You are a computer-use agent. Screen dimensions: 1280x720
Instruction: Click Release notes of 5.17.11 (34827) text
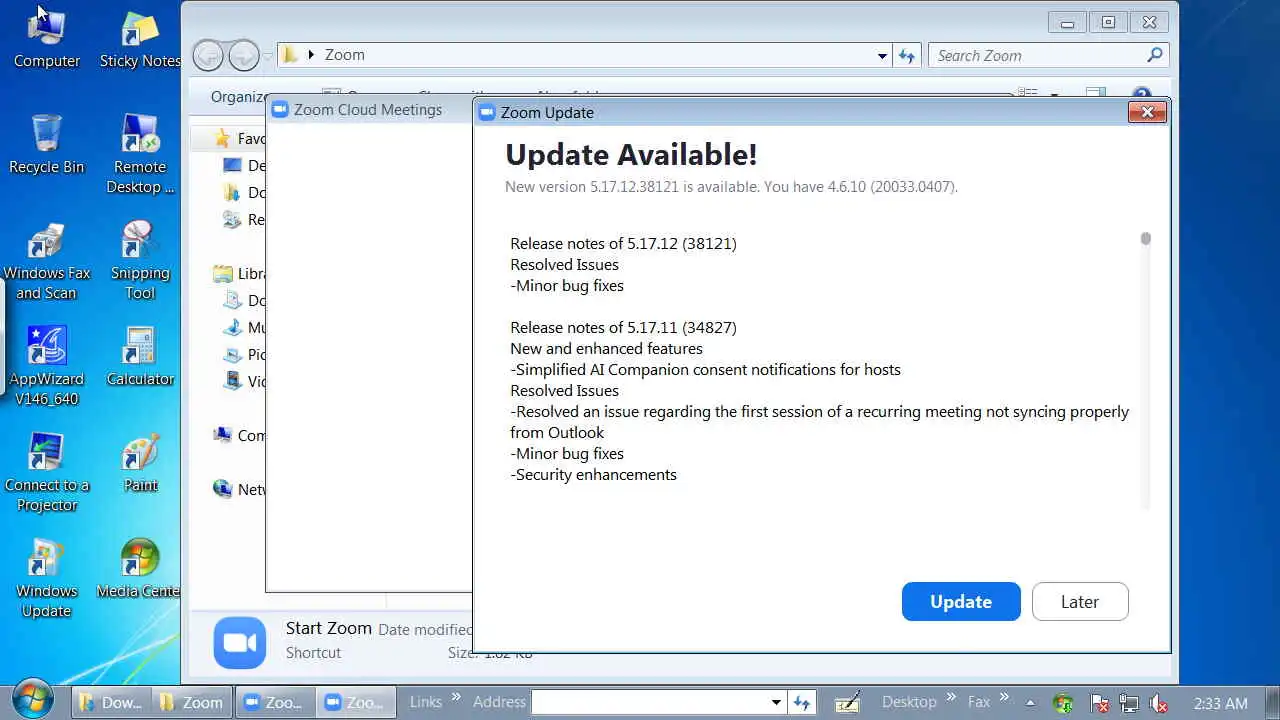tap(623, 327)
